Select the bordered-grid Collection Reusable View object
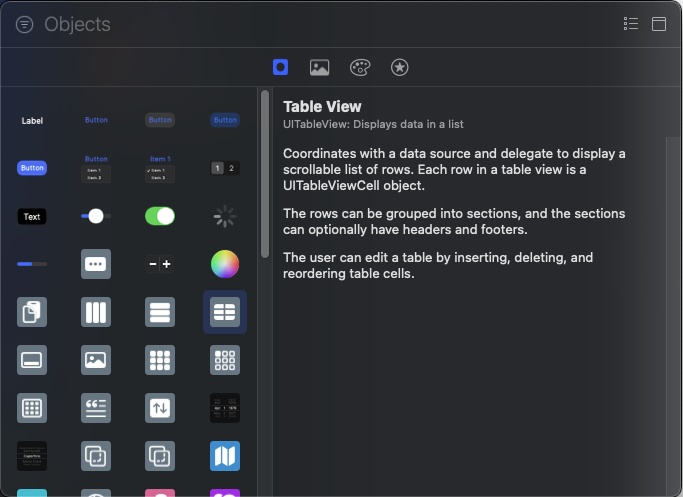 [x=32, y=408]
